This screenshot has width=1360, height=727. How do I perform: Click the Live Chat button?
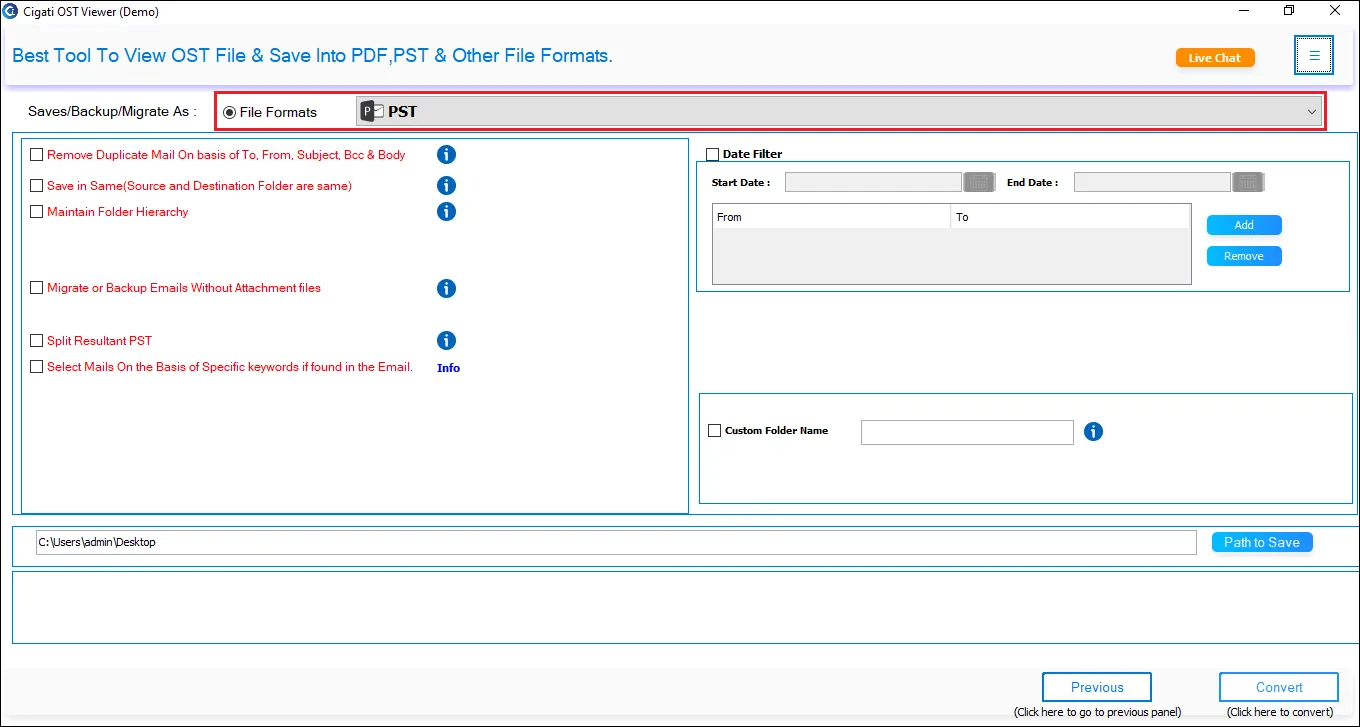pos(1215,58)
